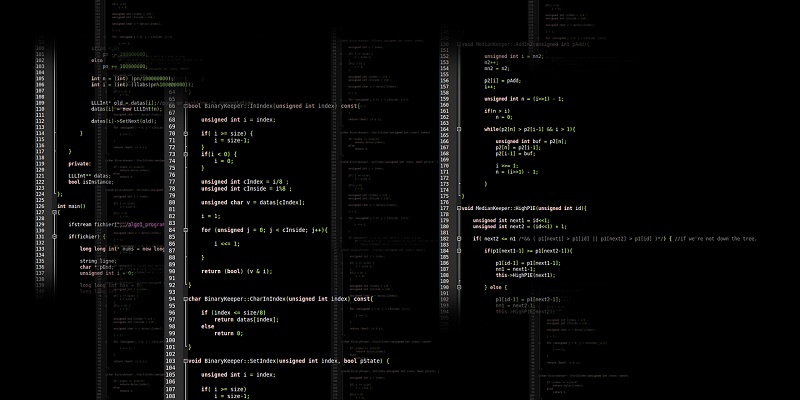Collapse the BinaryKeeper::InIndex function fold marker

(186, 105)
